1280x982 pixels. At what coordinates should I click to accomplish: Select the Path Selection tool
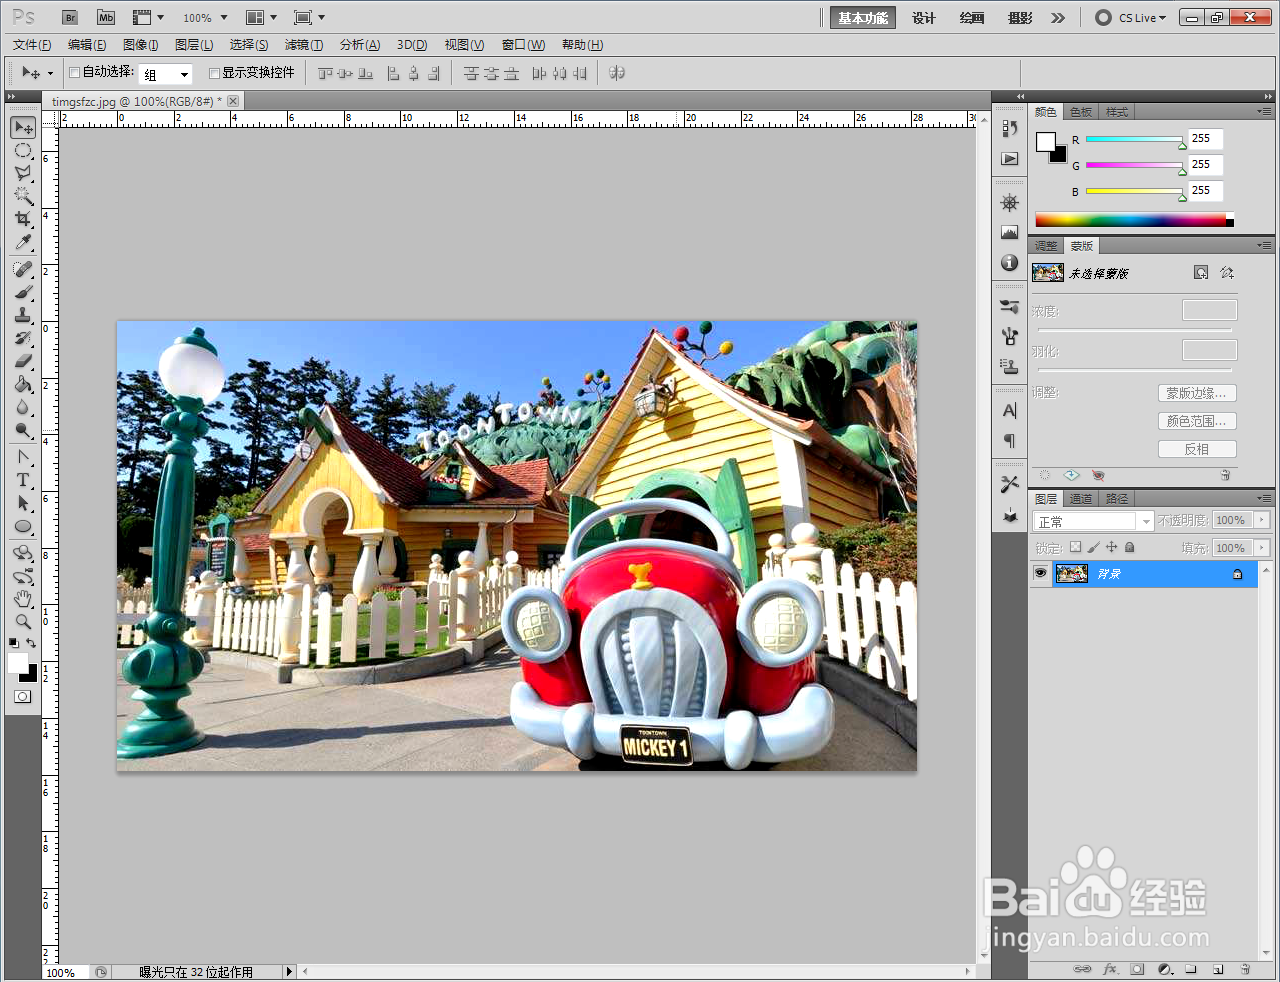click(23, 503)
